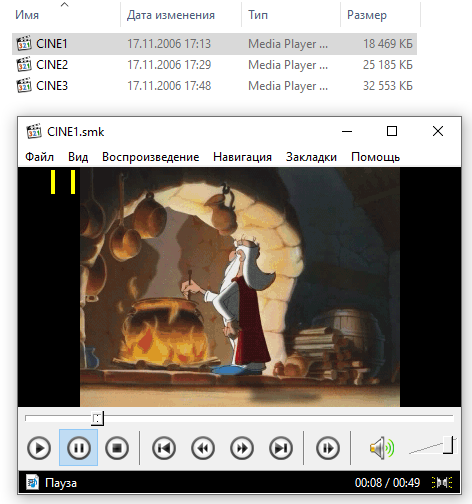Open the Вид menu

[78, 157]
